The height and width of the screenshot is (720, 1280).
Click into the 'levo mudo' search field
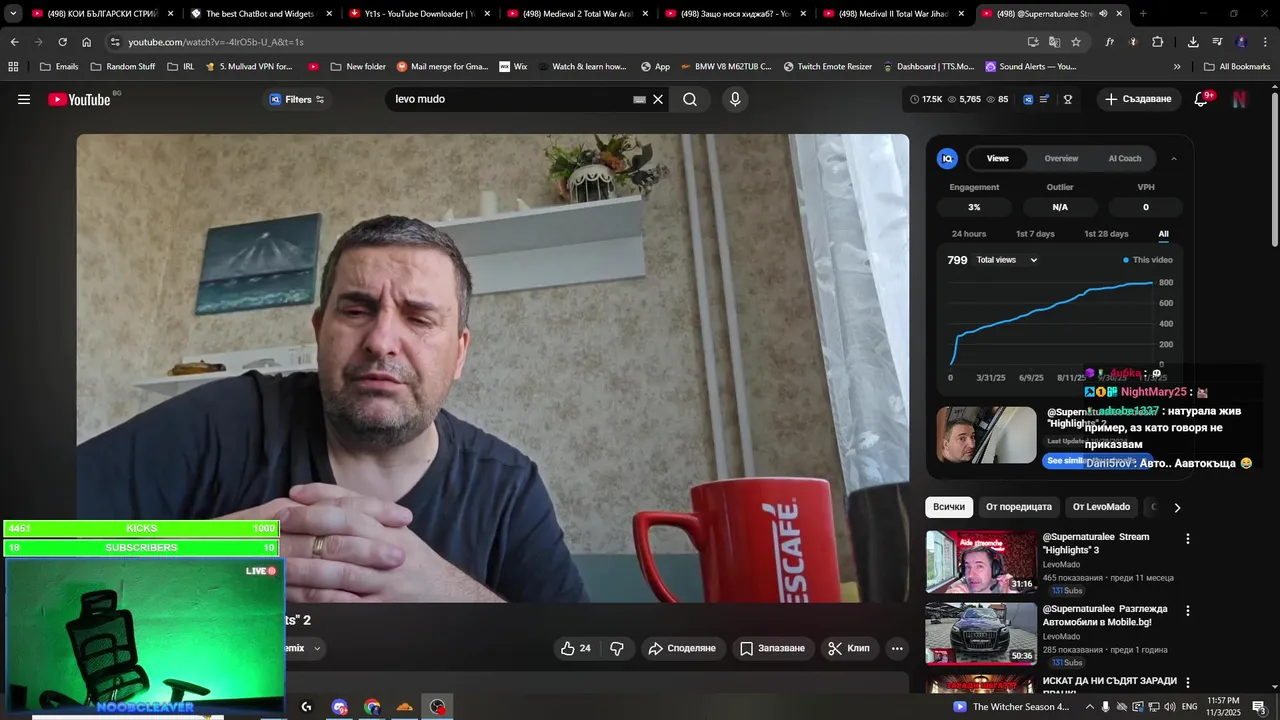pyautogui.click(x=510, y=99)
